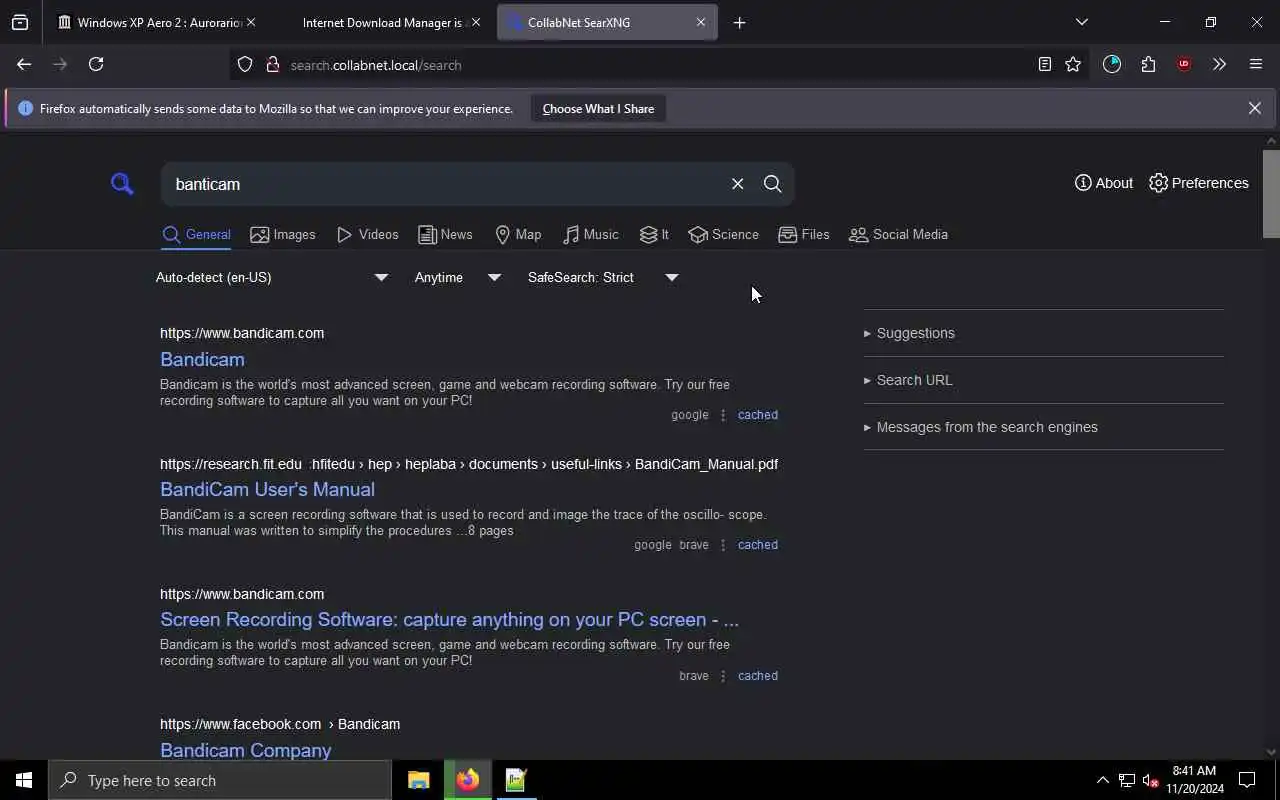Click the site information lock icon
Screen dimensions: 1280x800
coord(272,65)
